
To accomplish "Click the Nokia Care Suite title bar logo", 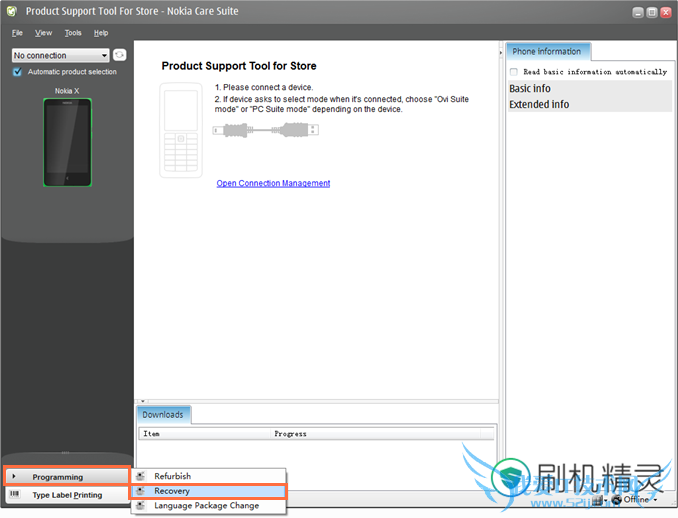I will 12,11.
